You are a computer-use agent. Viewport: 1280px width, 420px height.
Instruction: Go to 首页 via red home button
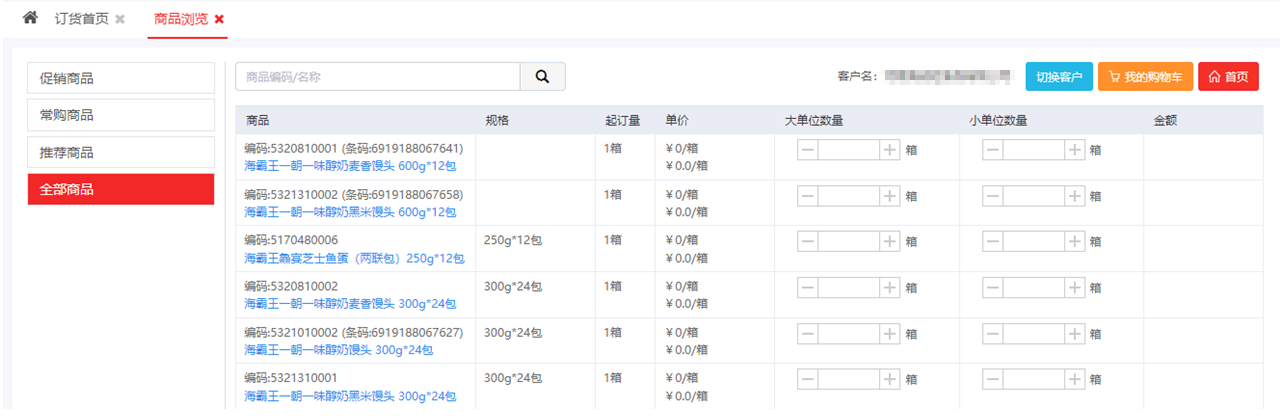1228,77
